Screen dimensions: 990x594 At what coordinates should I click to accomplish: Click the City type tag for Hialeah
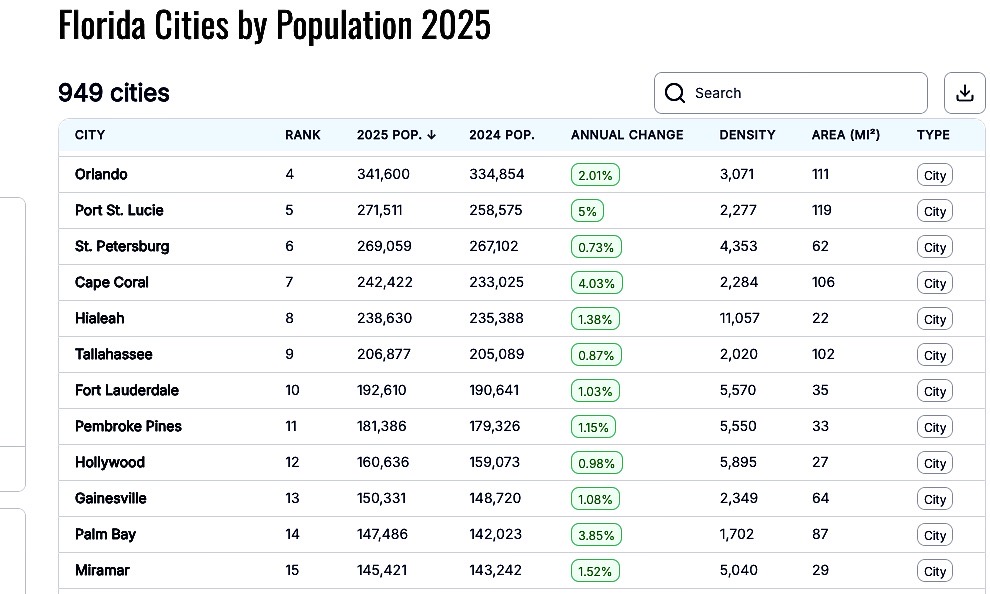(x=935, y=319)
